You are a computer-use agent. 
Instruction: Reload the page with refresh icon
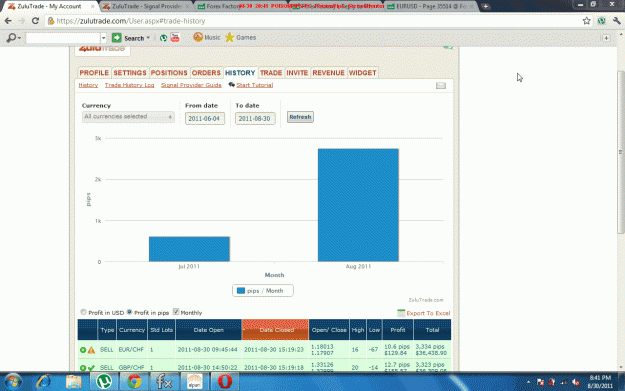(x=35, y=21)
